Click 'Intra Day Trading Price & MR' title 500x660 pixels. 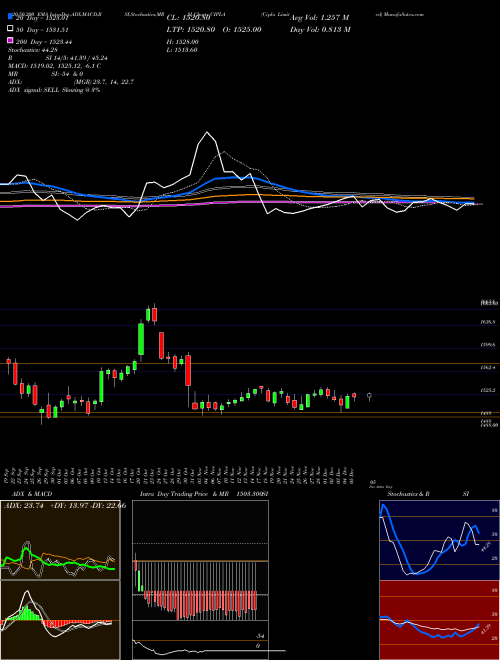(x=184, y=494)
